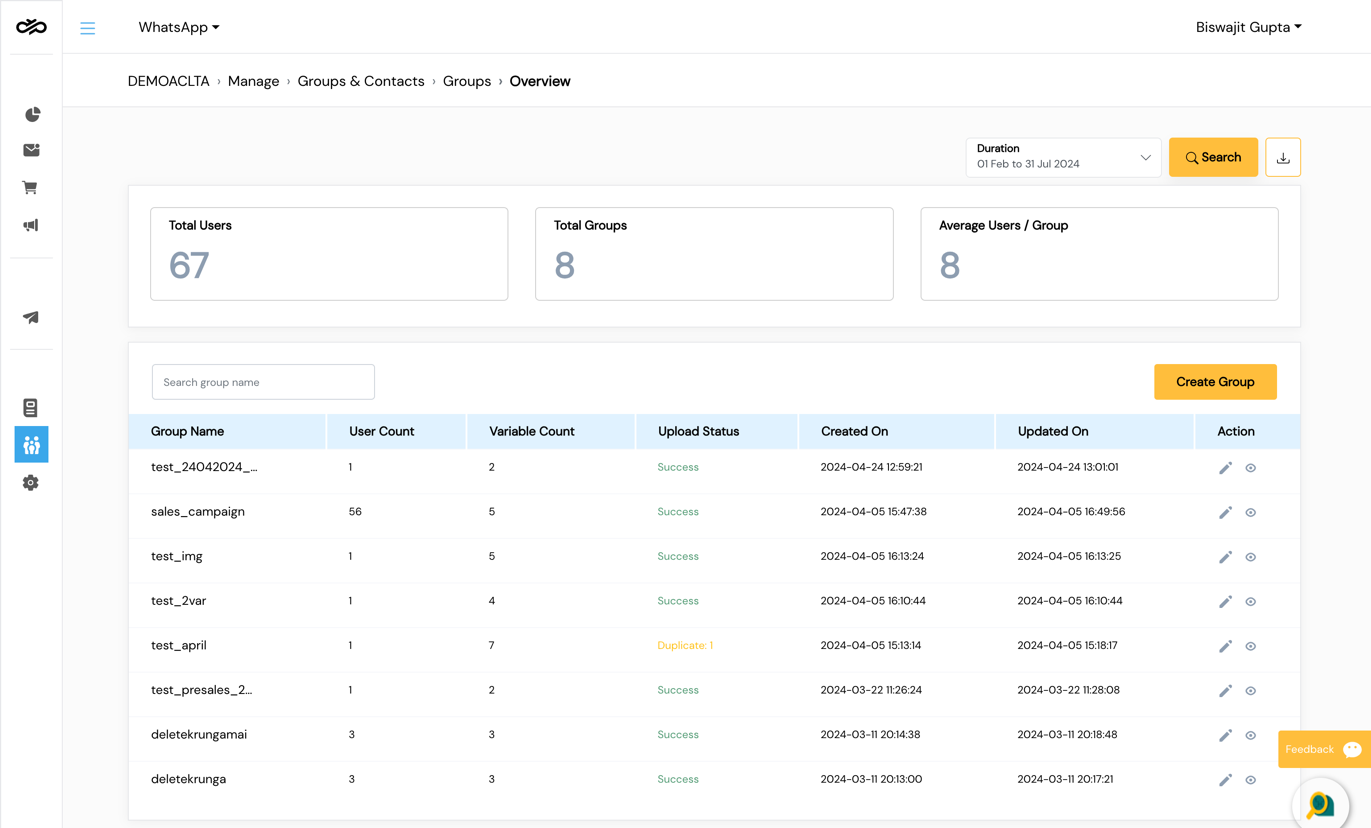Open the Feedback button
This screenshot has height=828, width=1371.
[x=1324, y=749]
